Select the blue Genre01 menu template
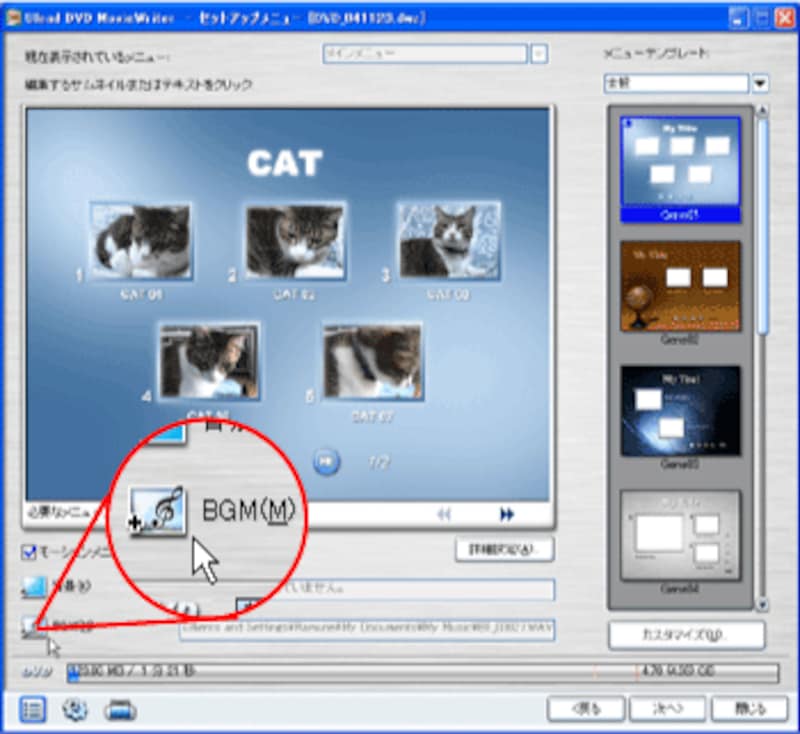Image resolution: width=800 pixels, height=734 pixels. [680, 166]
